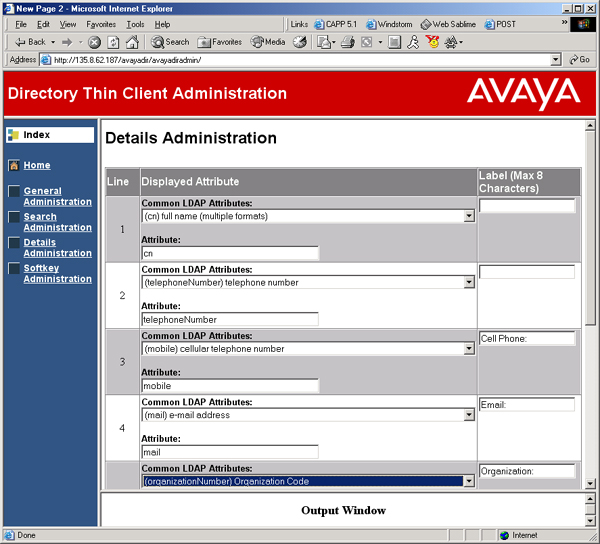600x544 pixels.
Task: Click the Index header in sidebar
Action: click(x=50, y=135)
